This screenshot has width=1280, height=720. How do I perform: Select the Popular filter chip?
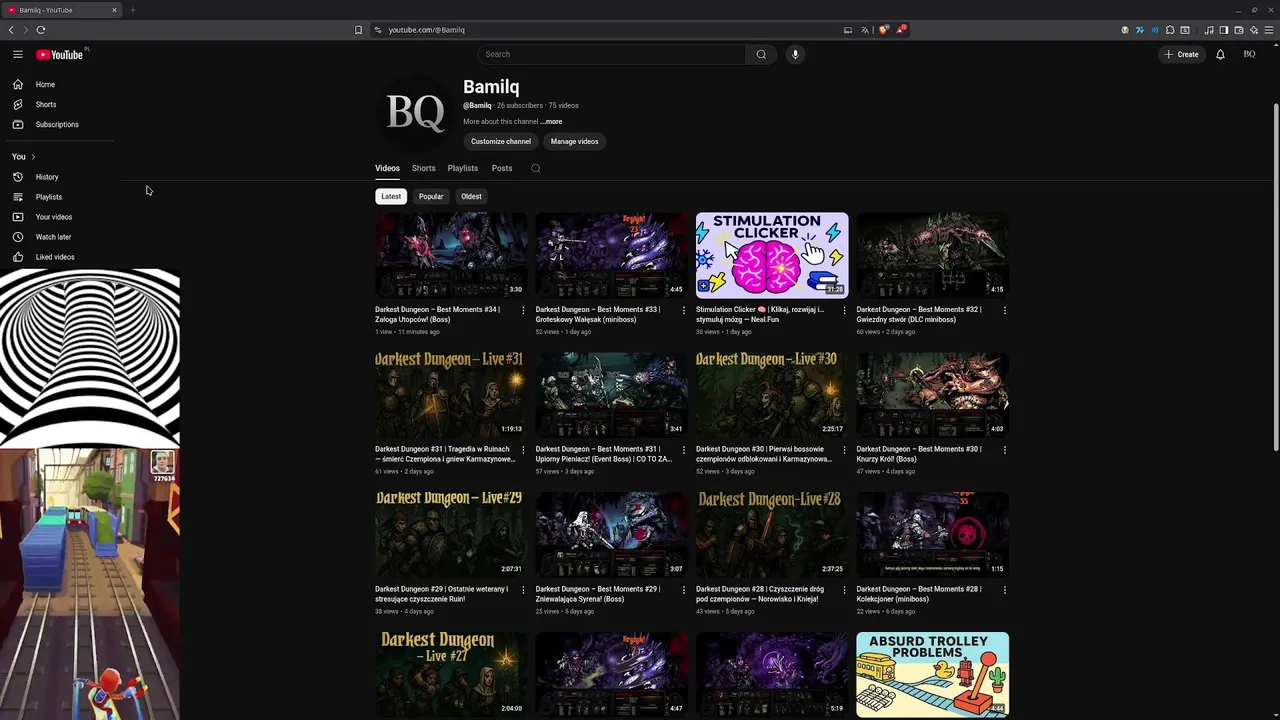pyautogui.click(x=431, y=196)
